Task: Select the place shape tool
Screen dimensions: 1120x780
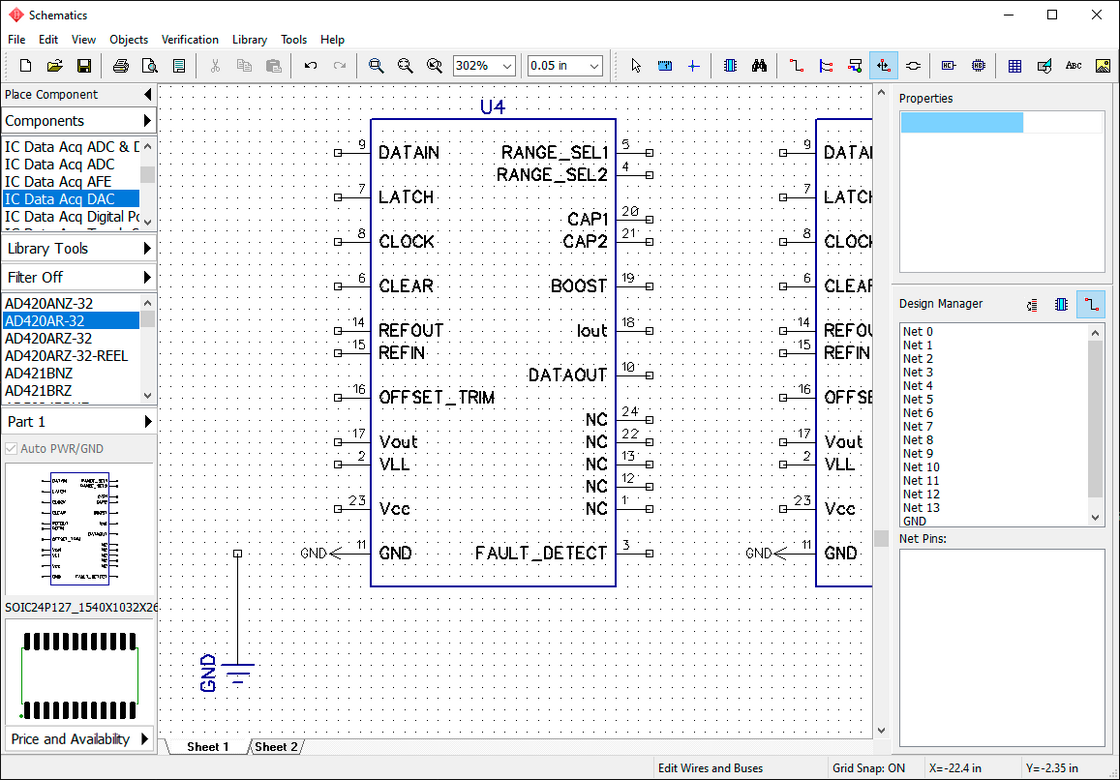Action: 1044,66
